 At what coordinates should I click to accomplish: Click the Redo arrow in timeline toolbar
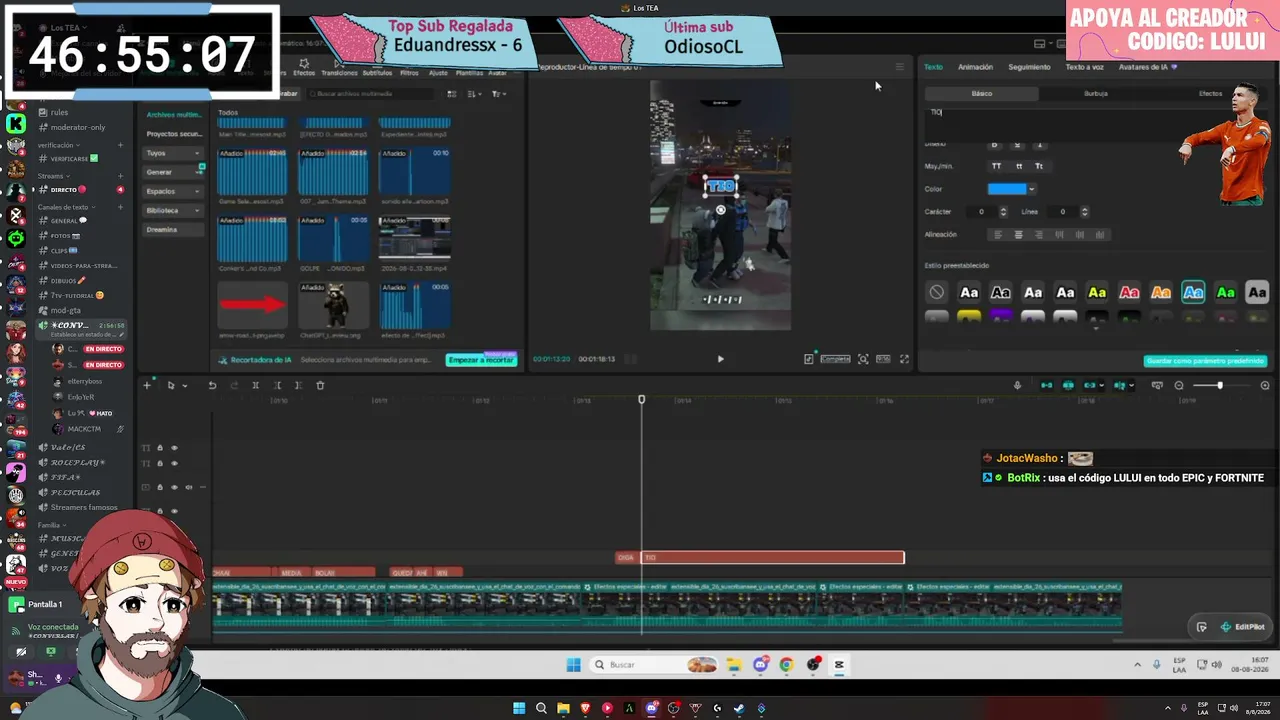pos(233,385)
